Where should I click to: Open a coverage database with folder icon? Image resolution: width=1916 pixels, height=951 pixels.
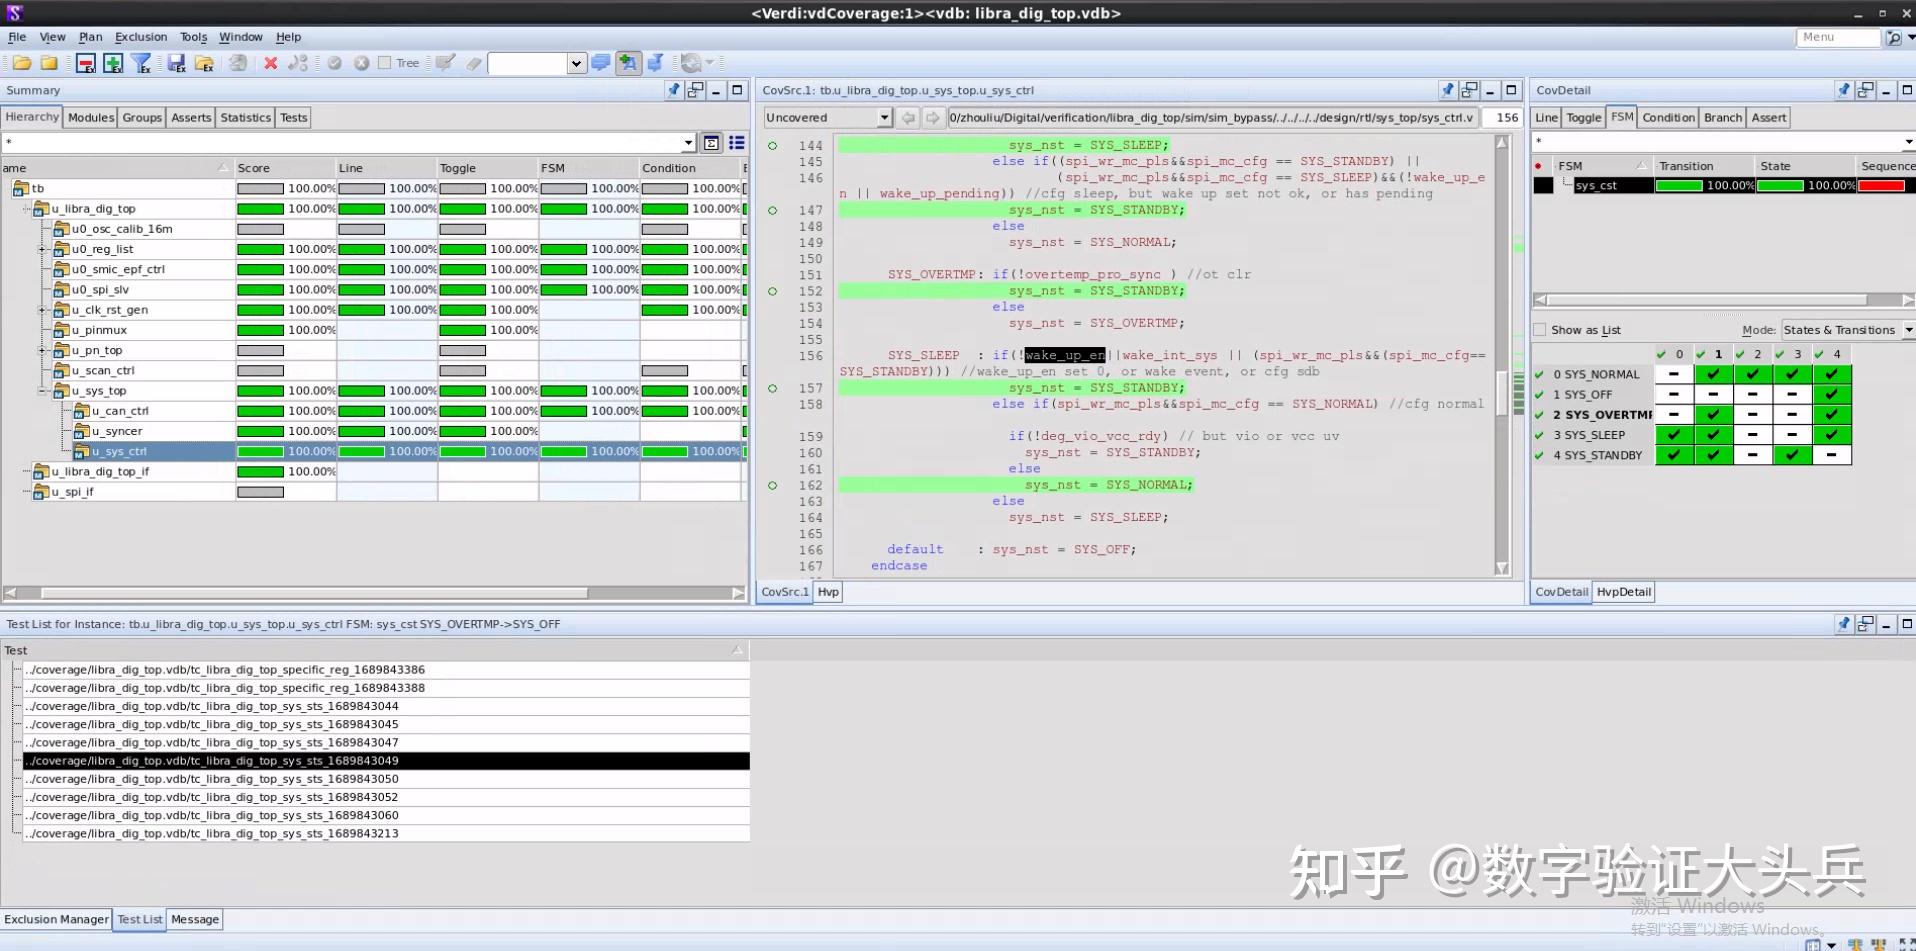coord(21,63)
